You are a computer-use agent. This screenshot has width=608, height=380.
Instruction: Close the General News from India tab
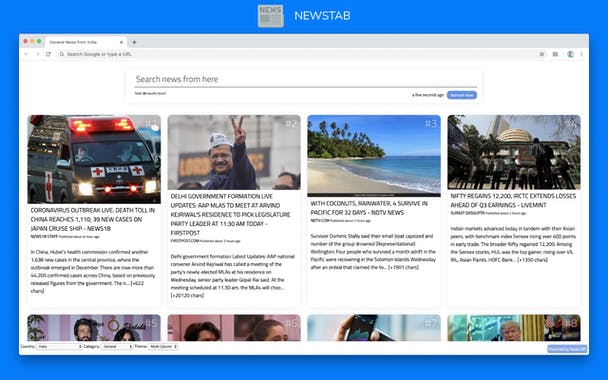(x=121, y=42)
